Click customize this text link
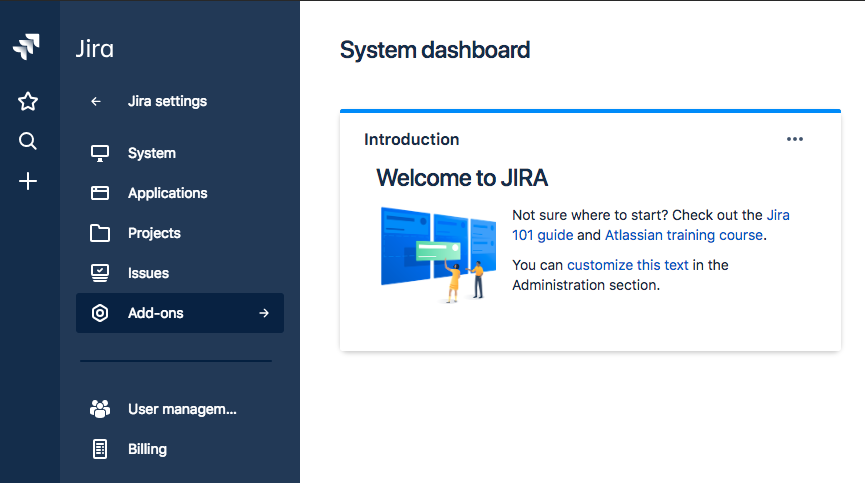The height and width of the screenshot is (483, 865). (x=628, y=265)
